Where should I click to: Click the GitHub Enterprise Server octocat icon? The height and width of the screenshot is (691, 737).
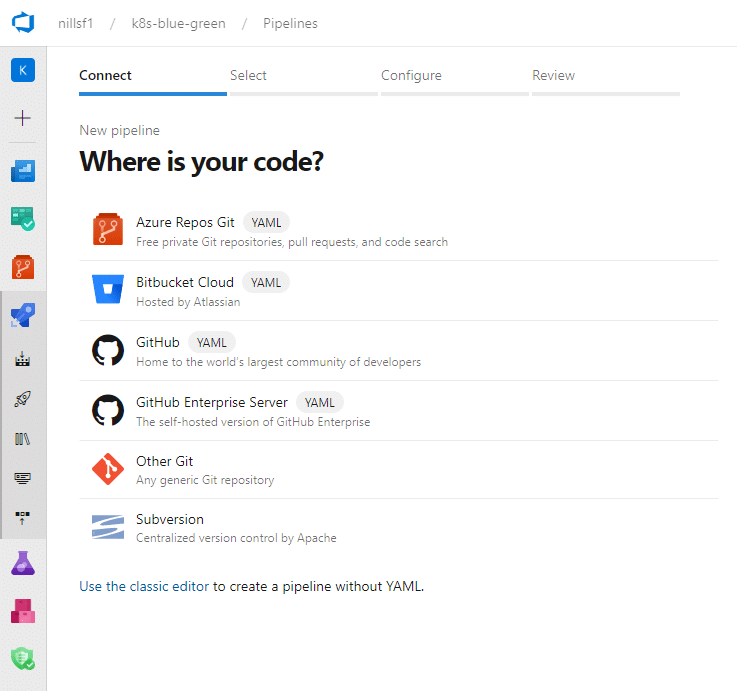[108, 409]
